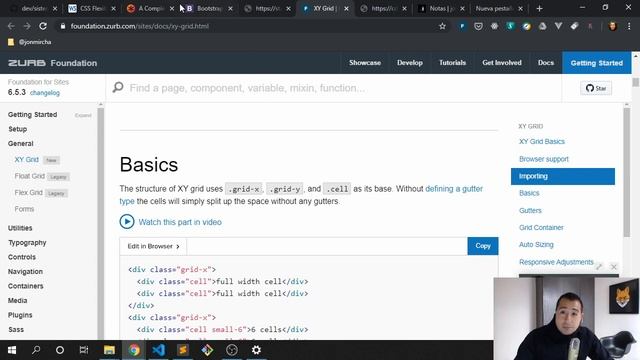Copy the code sample
640x360 pixels.
482,246
